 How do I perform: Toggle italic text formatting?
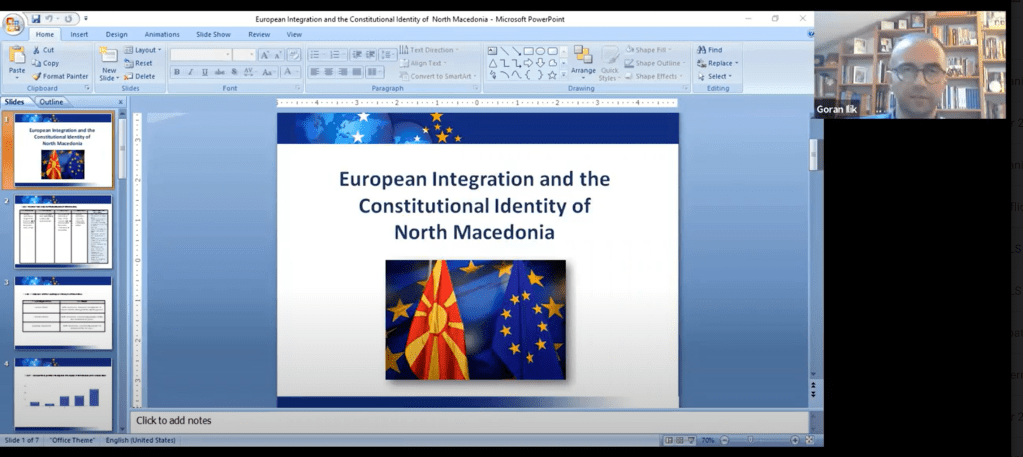[x=191, y=72]
